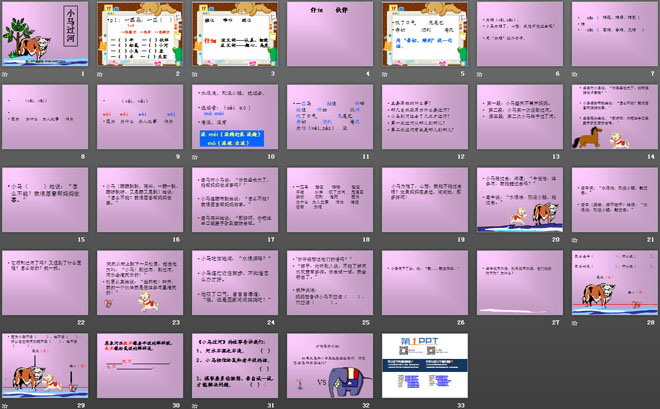Select slide 6 thumbnail
Image resolution: width=660 pixels, height=409 pixels.
click(x=520, y=34)
